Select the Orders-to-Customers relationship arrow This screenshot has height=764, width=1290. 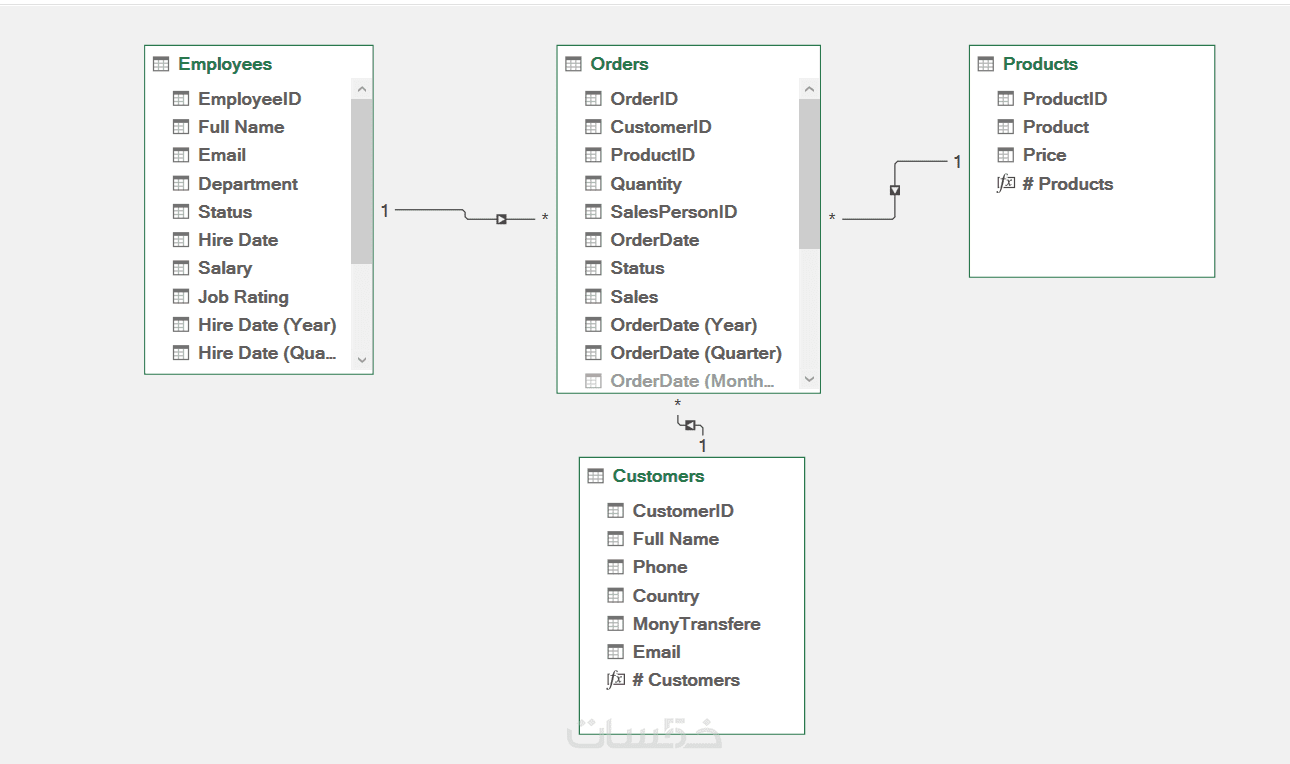[690, 425]
